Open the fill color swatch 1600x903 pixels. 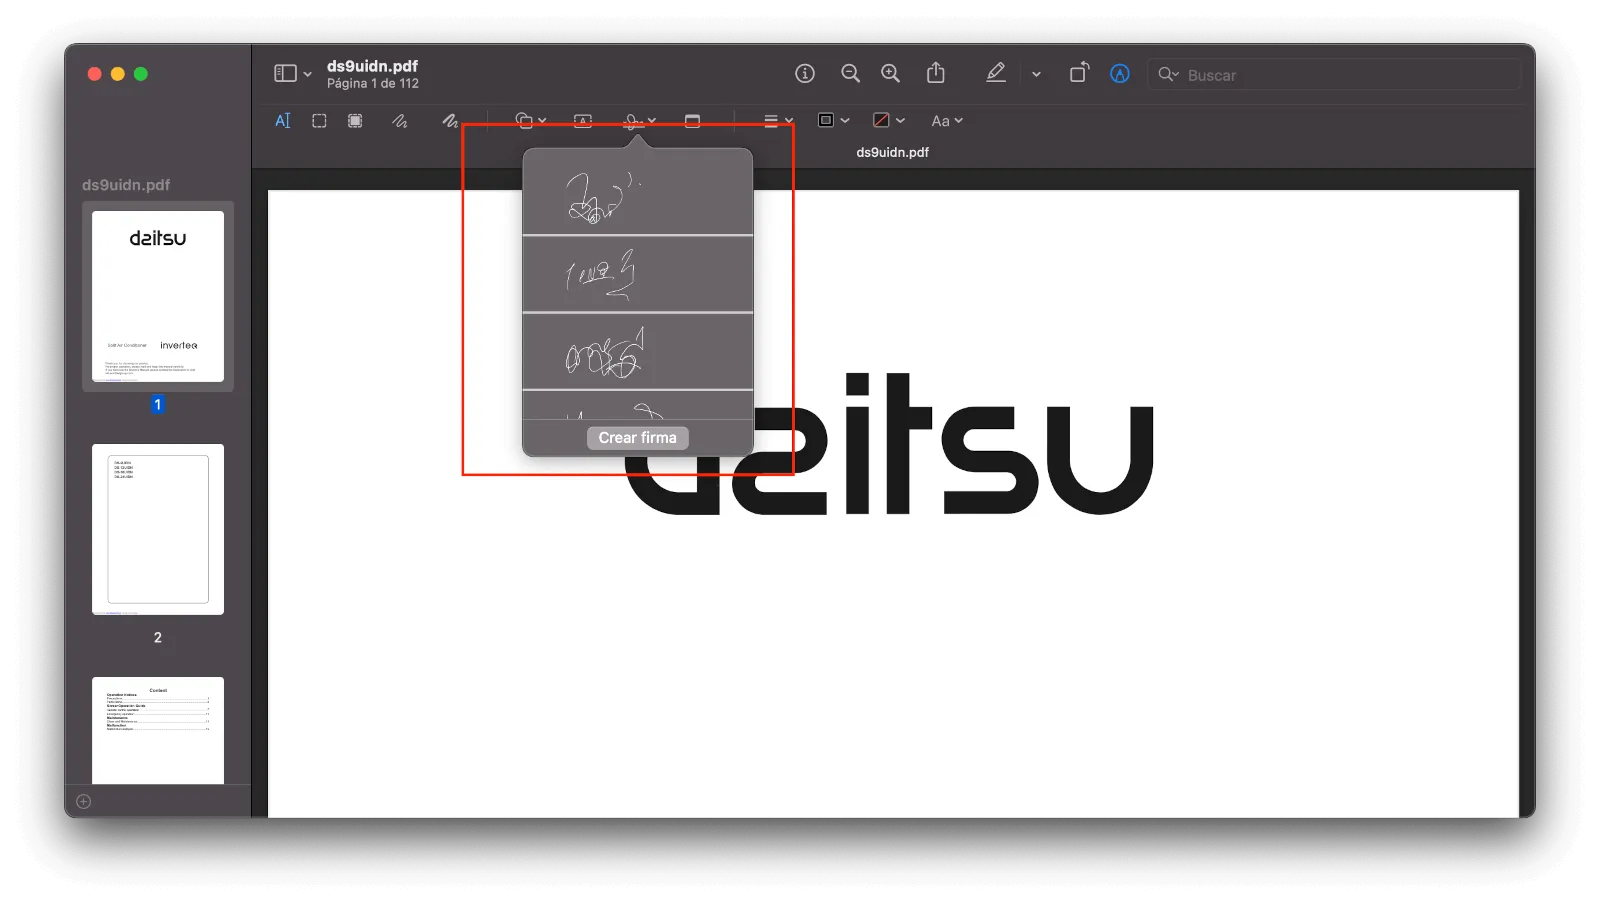888,121
